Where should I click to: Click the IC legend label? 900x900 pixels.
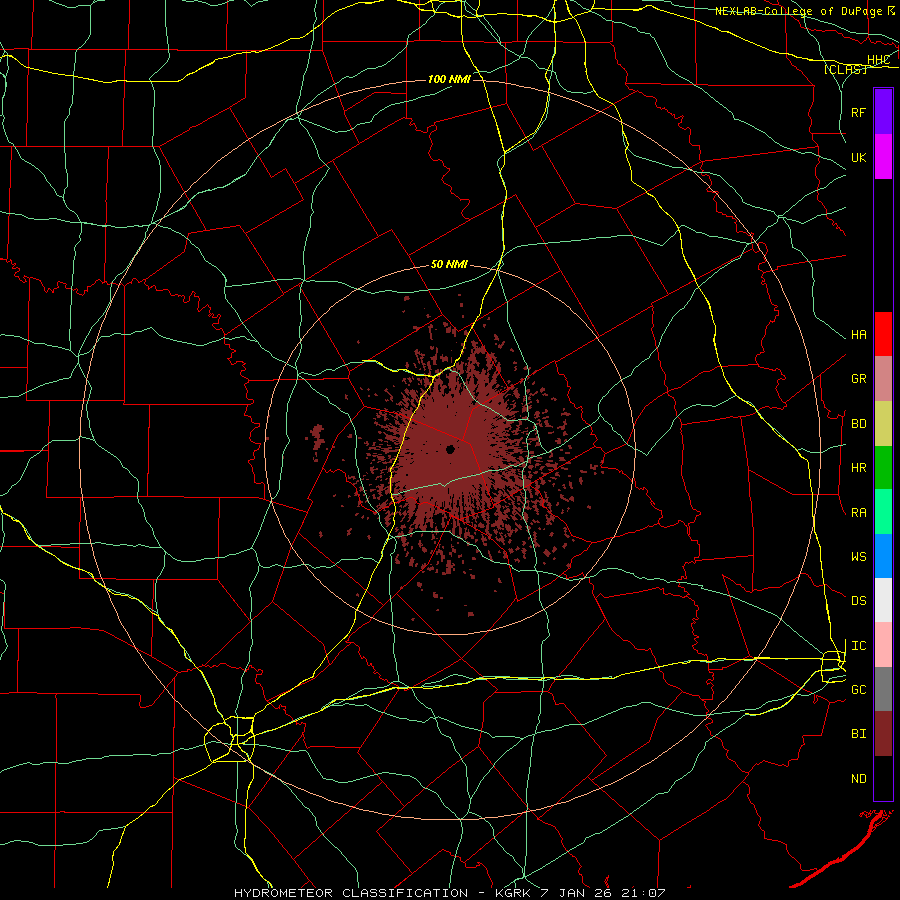(x=858, y=646)
